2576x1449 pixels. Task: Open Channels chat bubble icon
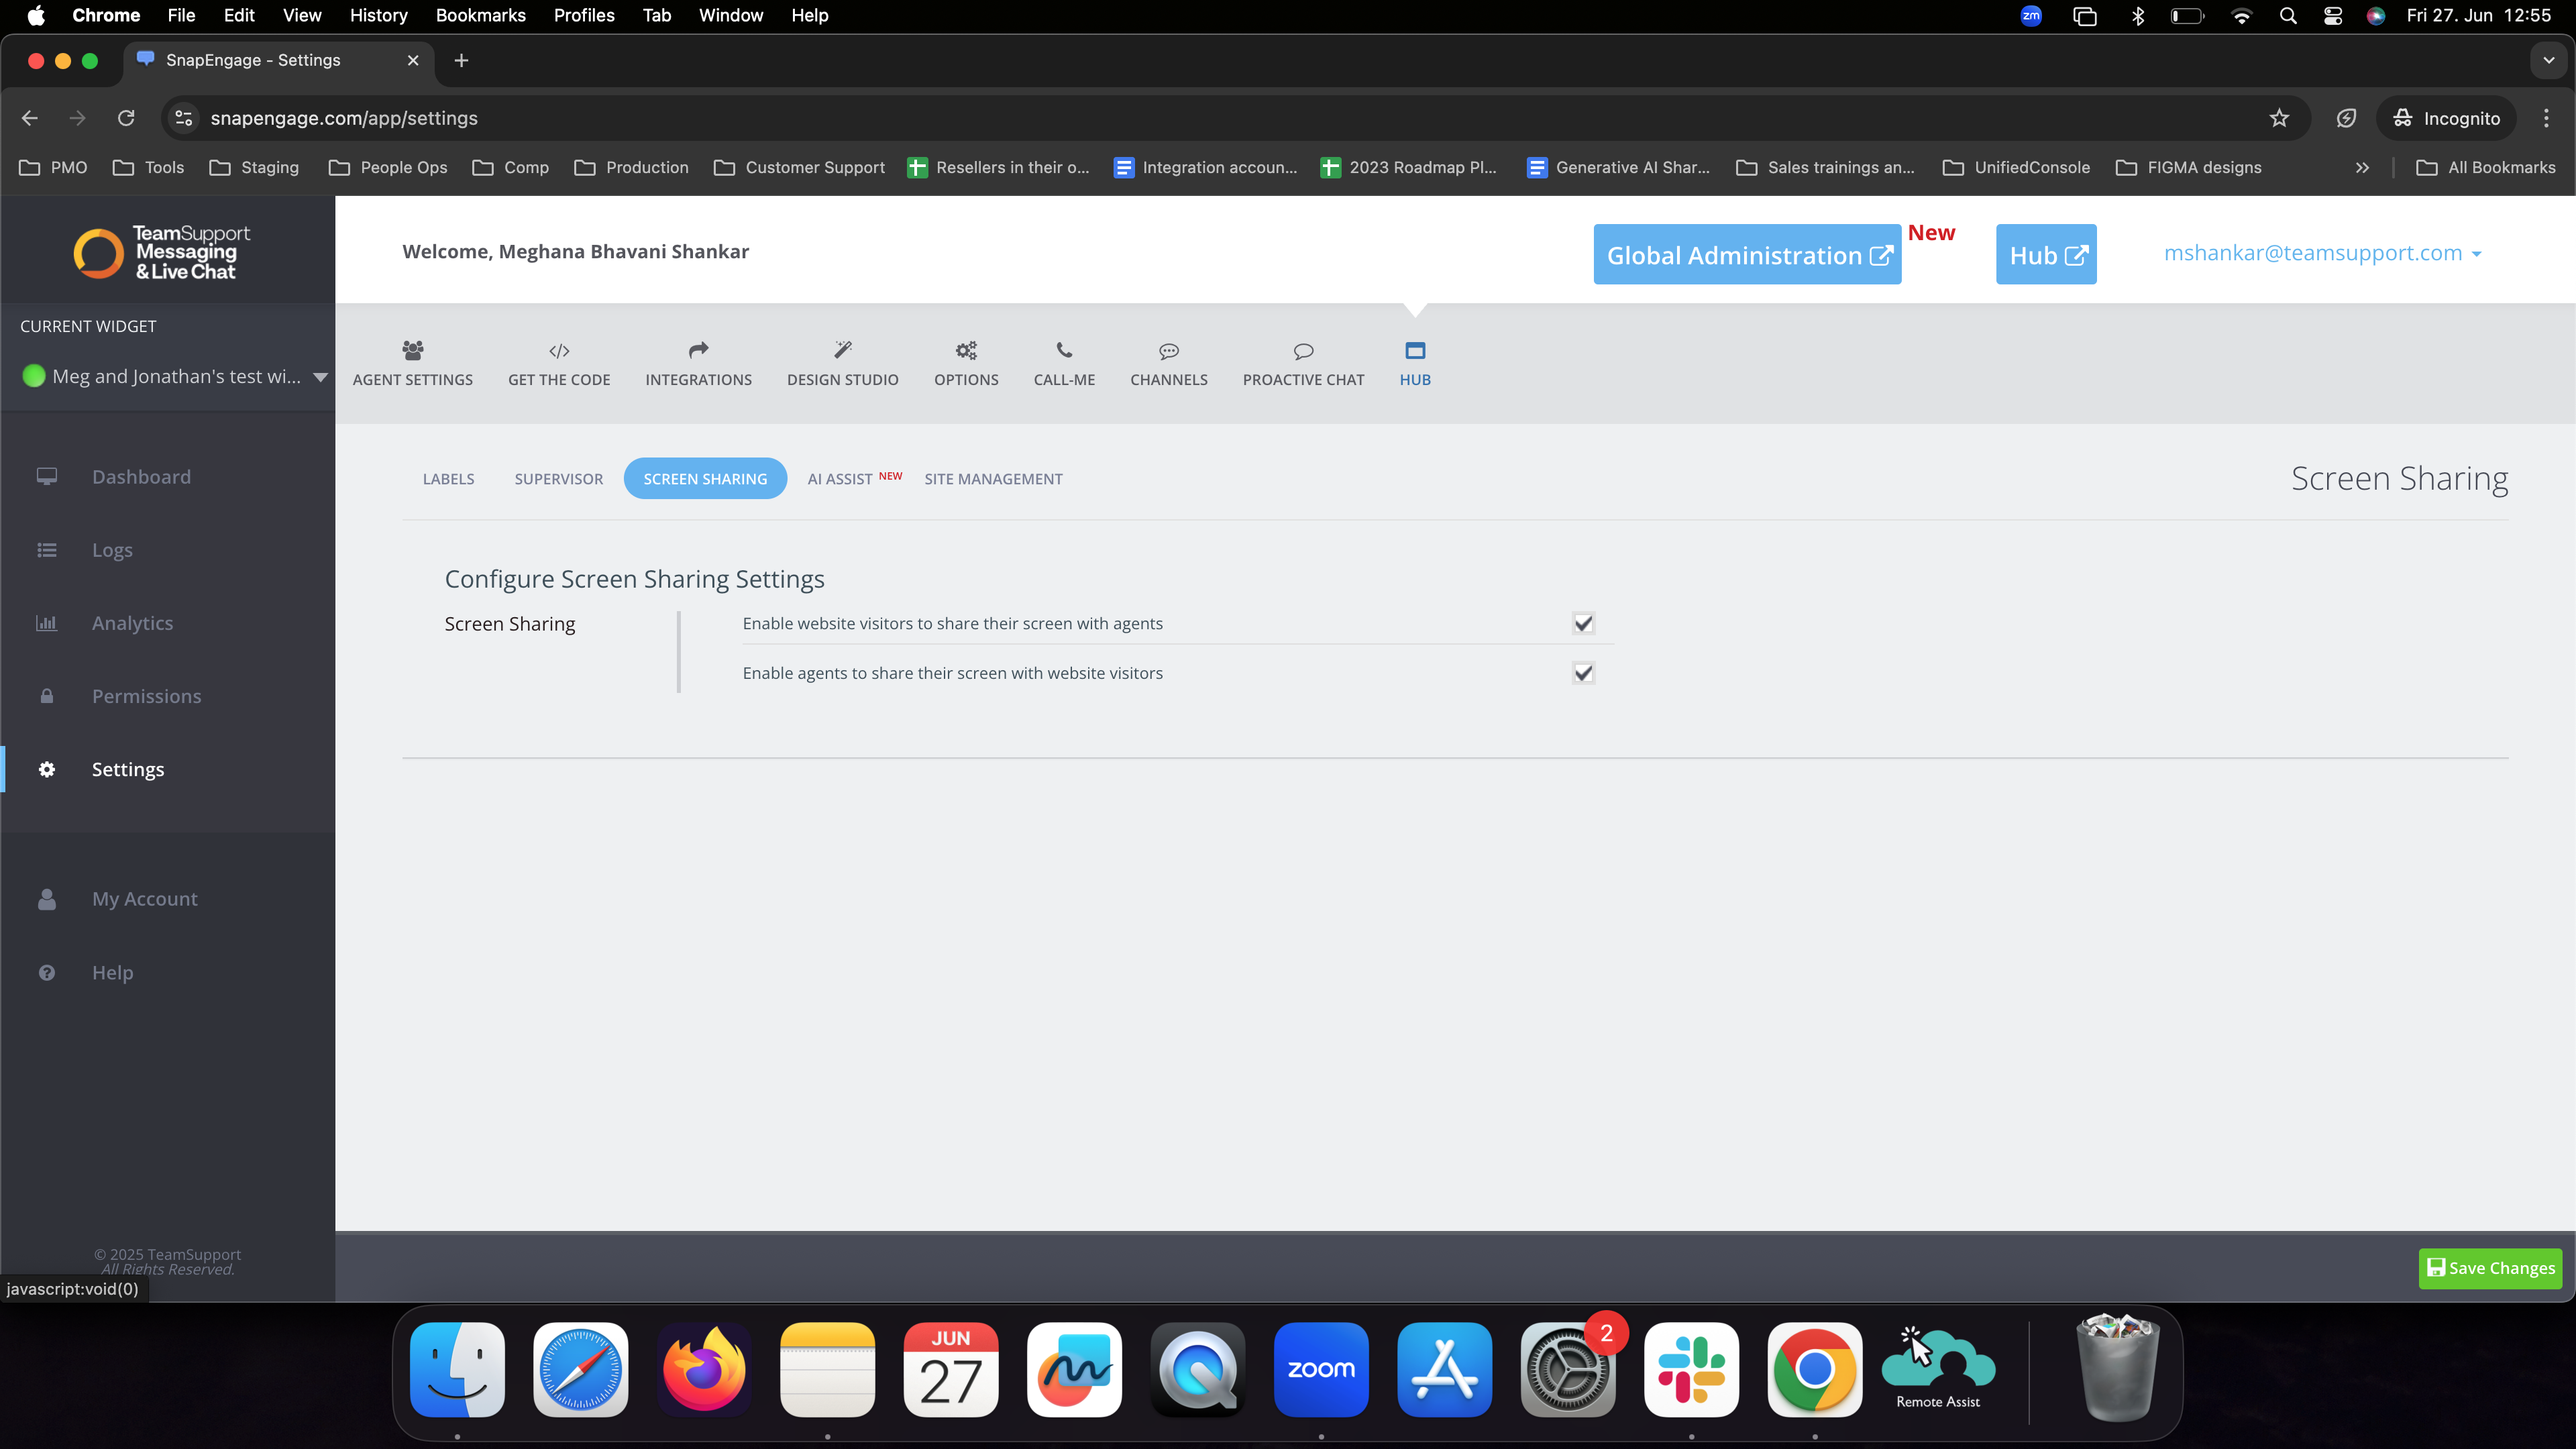coord(1168,351)
